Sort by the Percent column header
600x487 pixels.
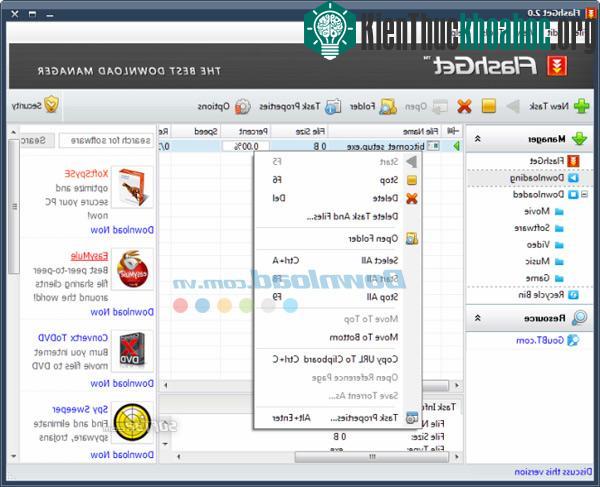pos(246,132)
